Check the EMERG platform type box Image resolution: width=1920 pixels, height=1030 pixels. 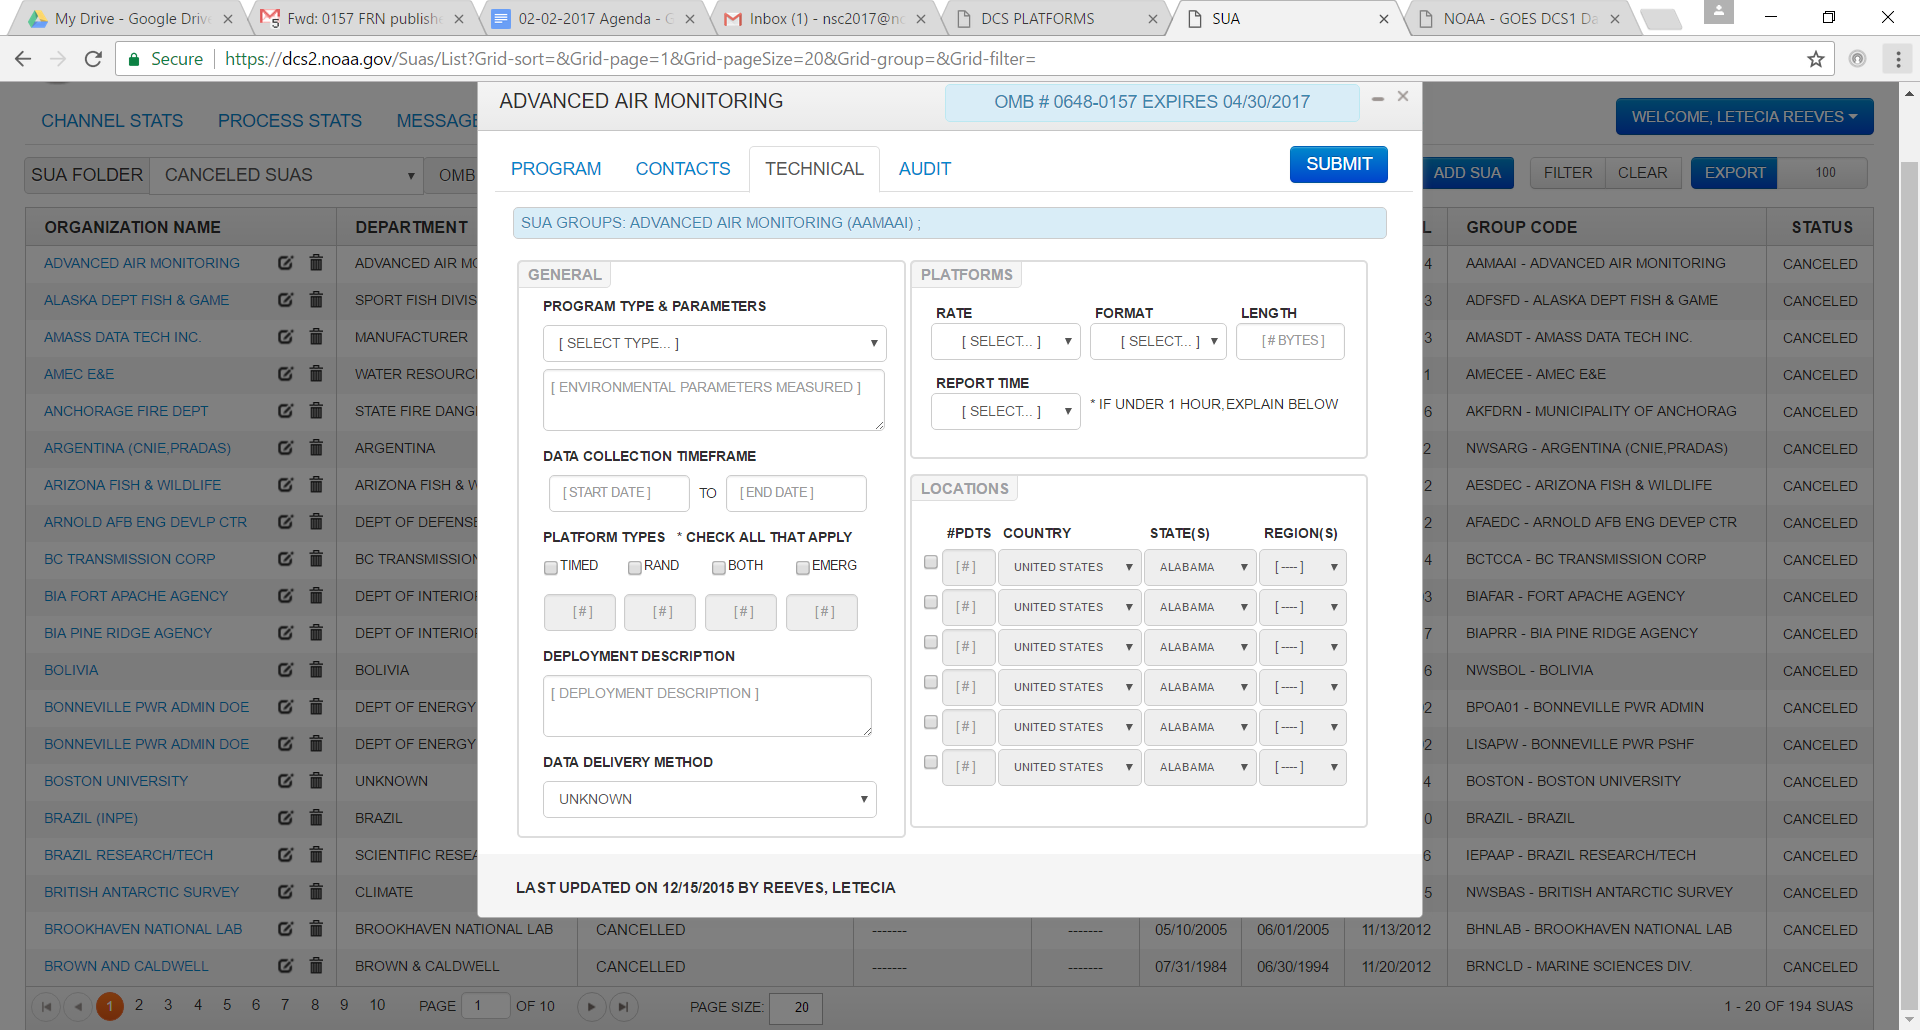(x=803, y=567)
